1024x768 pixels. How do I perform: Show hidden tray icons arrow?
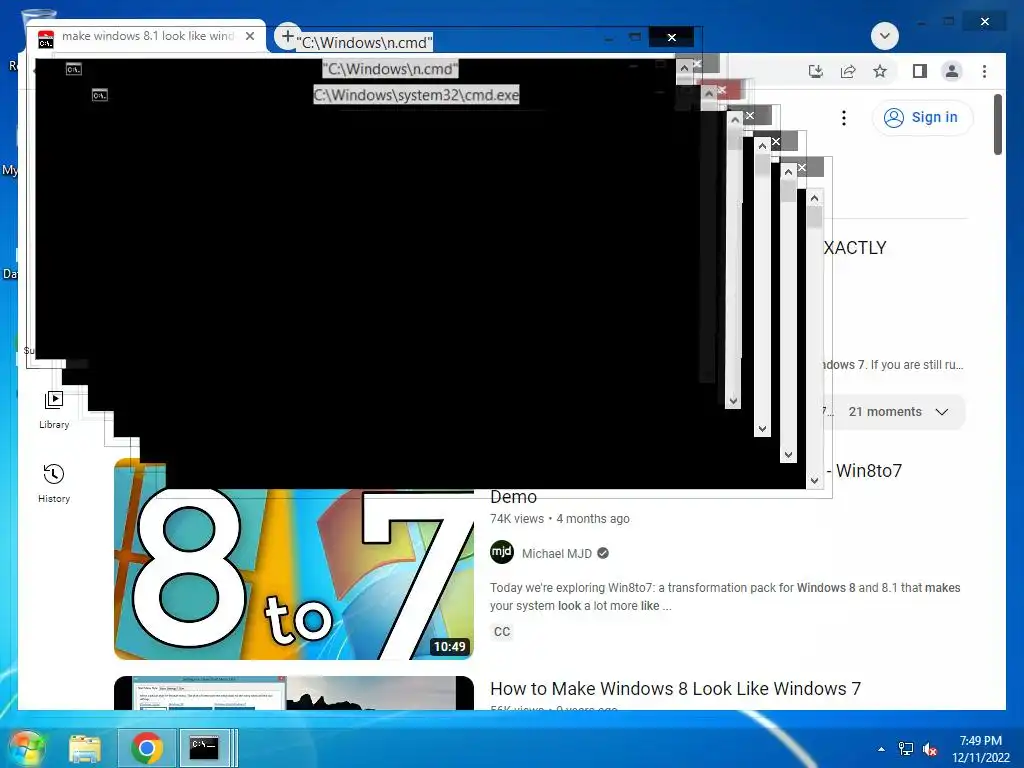tap(881, 749)
